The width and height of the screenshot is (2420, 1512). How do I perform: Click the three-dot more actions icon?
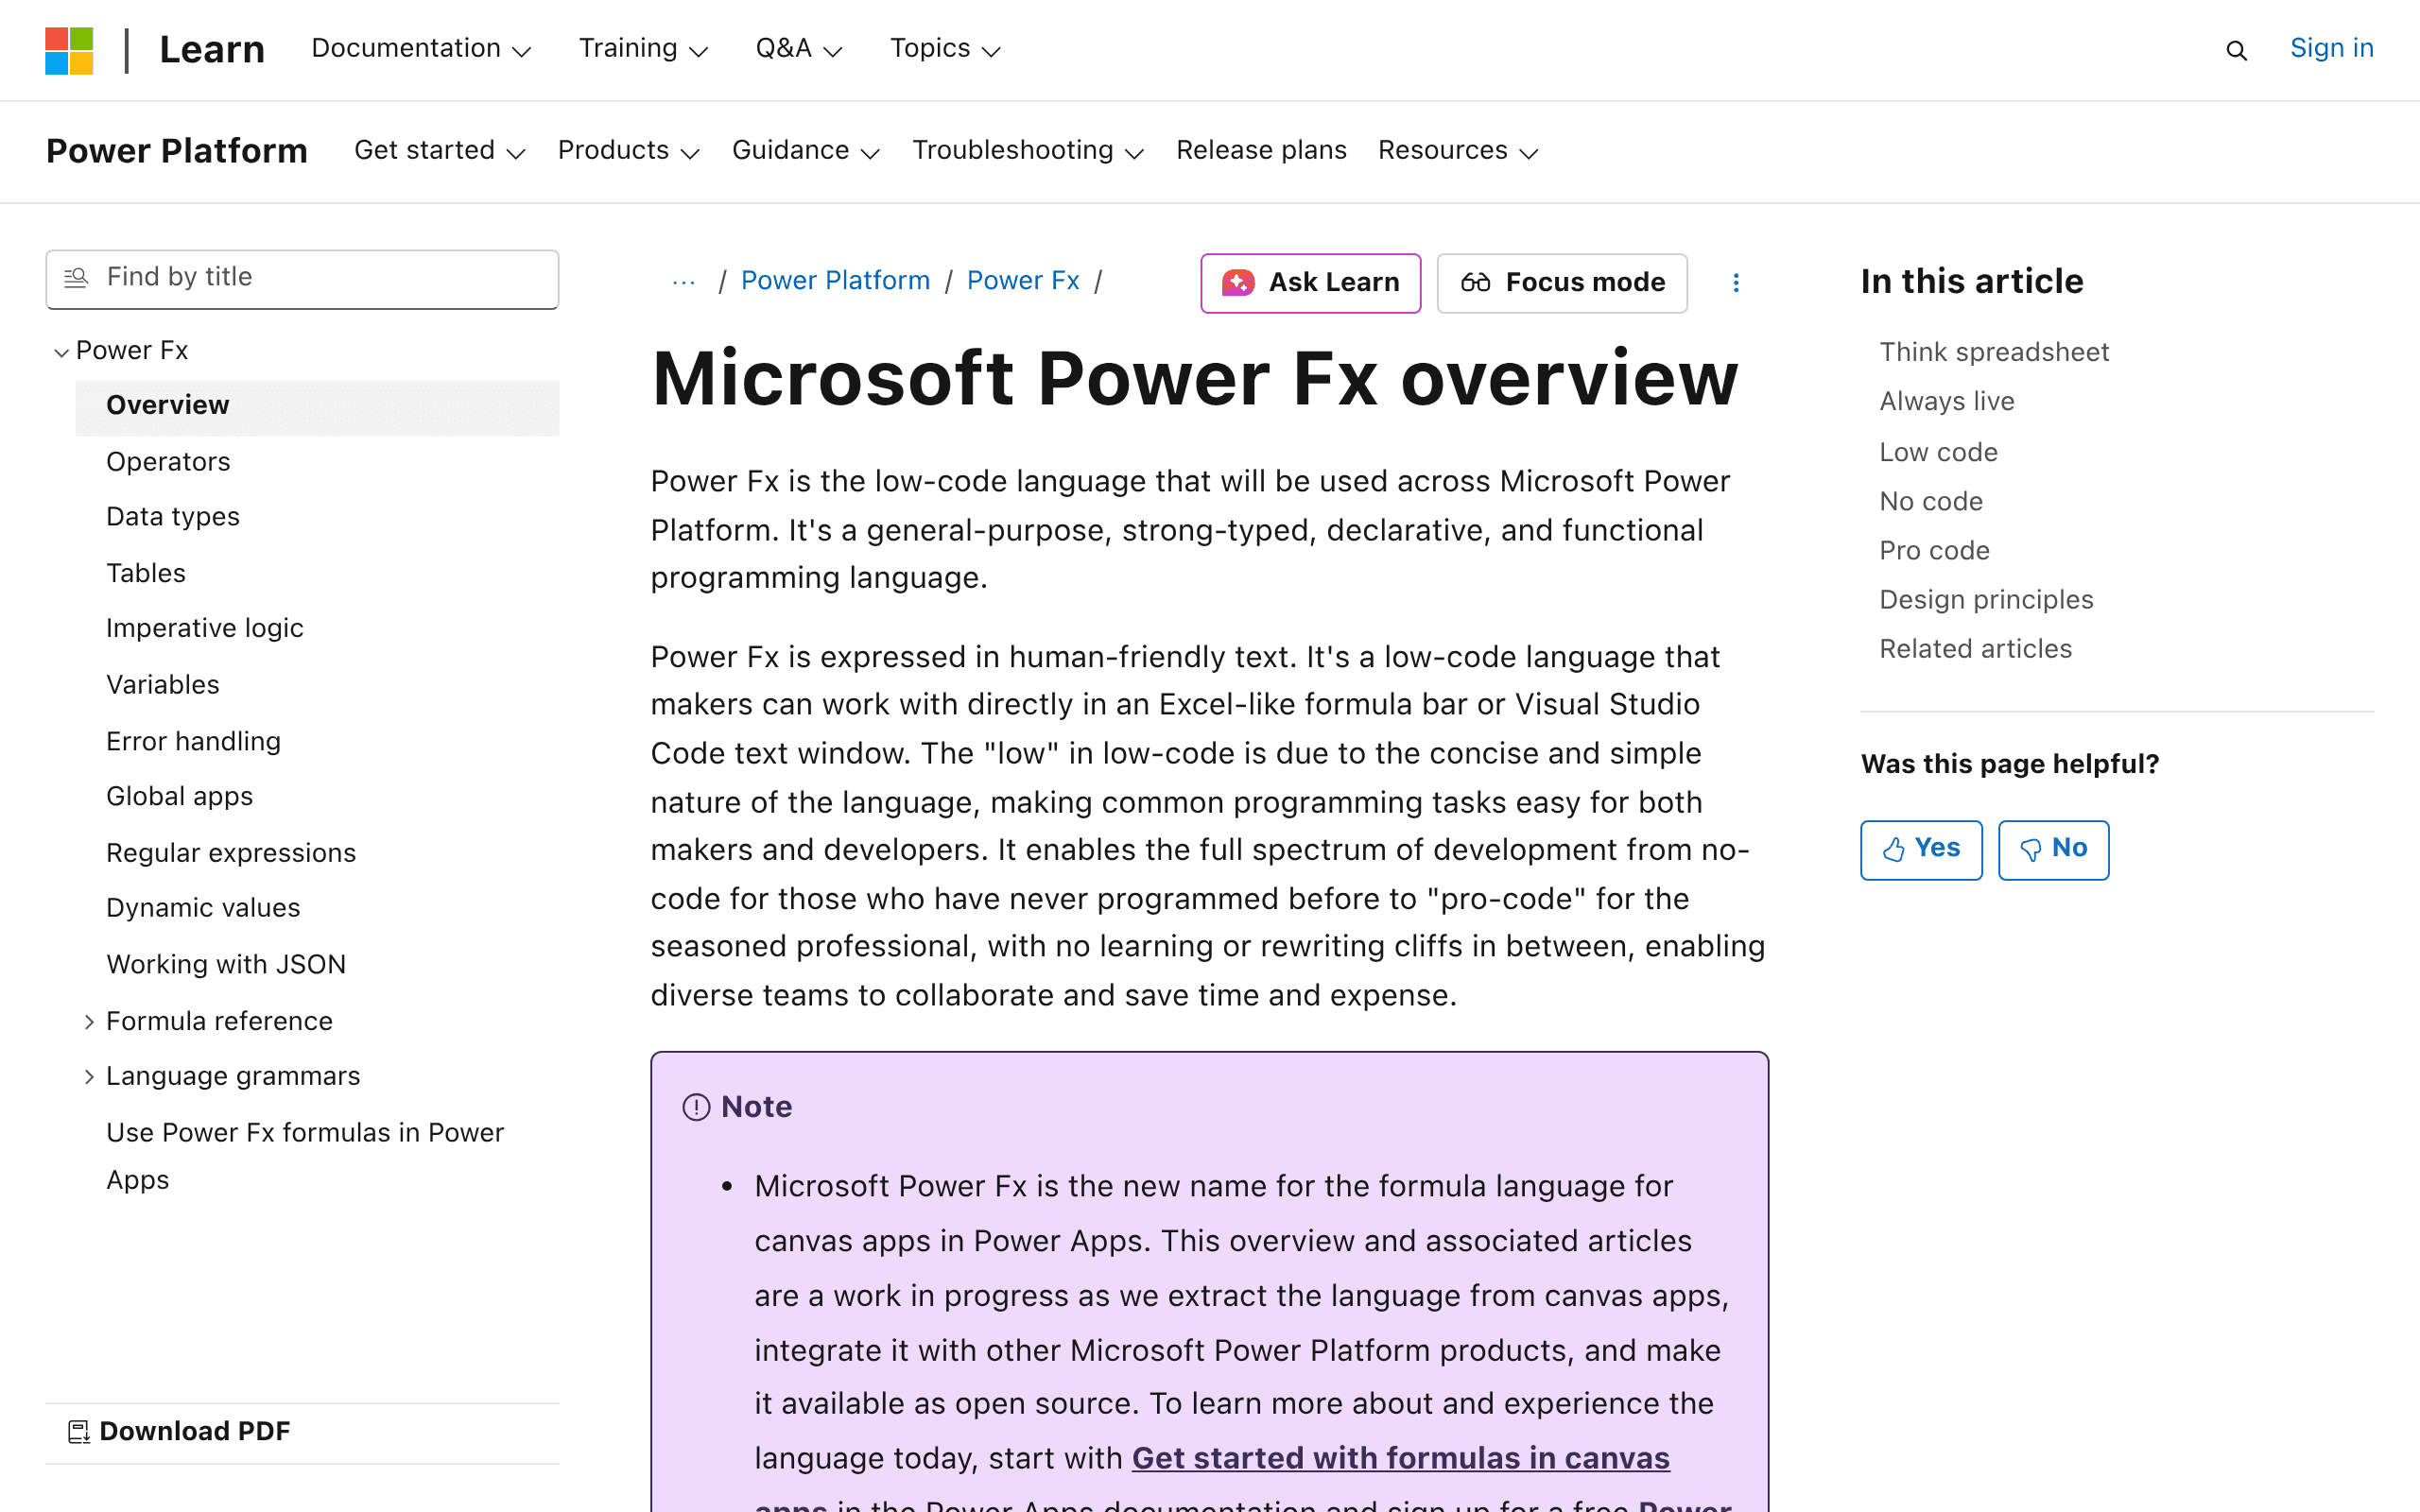coord(1736,283)
